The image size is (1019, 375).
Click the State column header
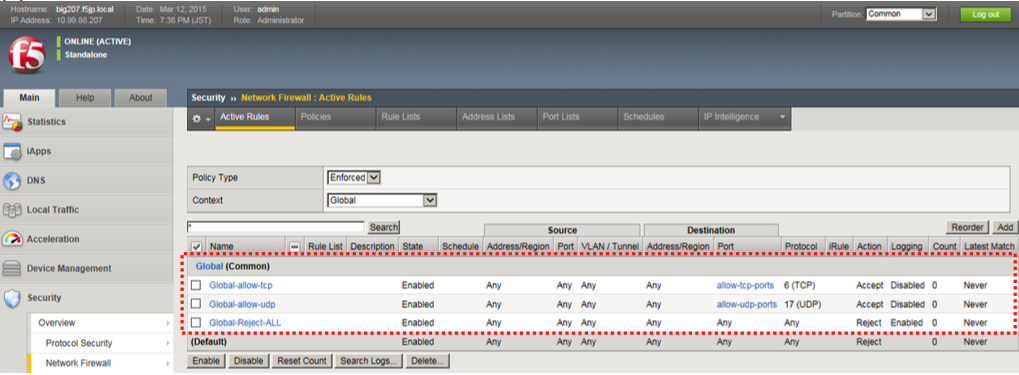412,247
